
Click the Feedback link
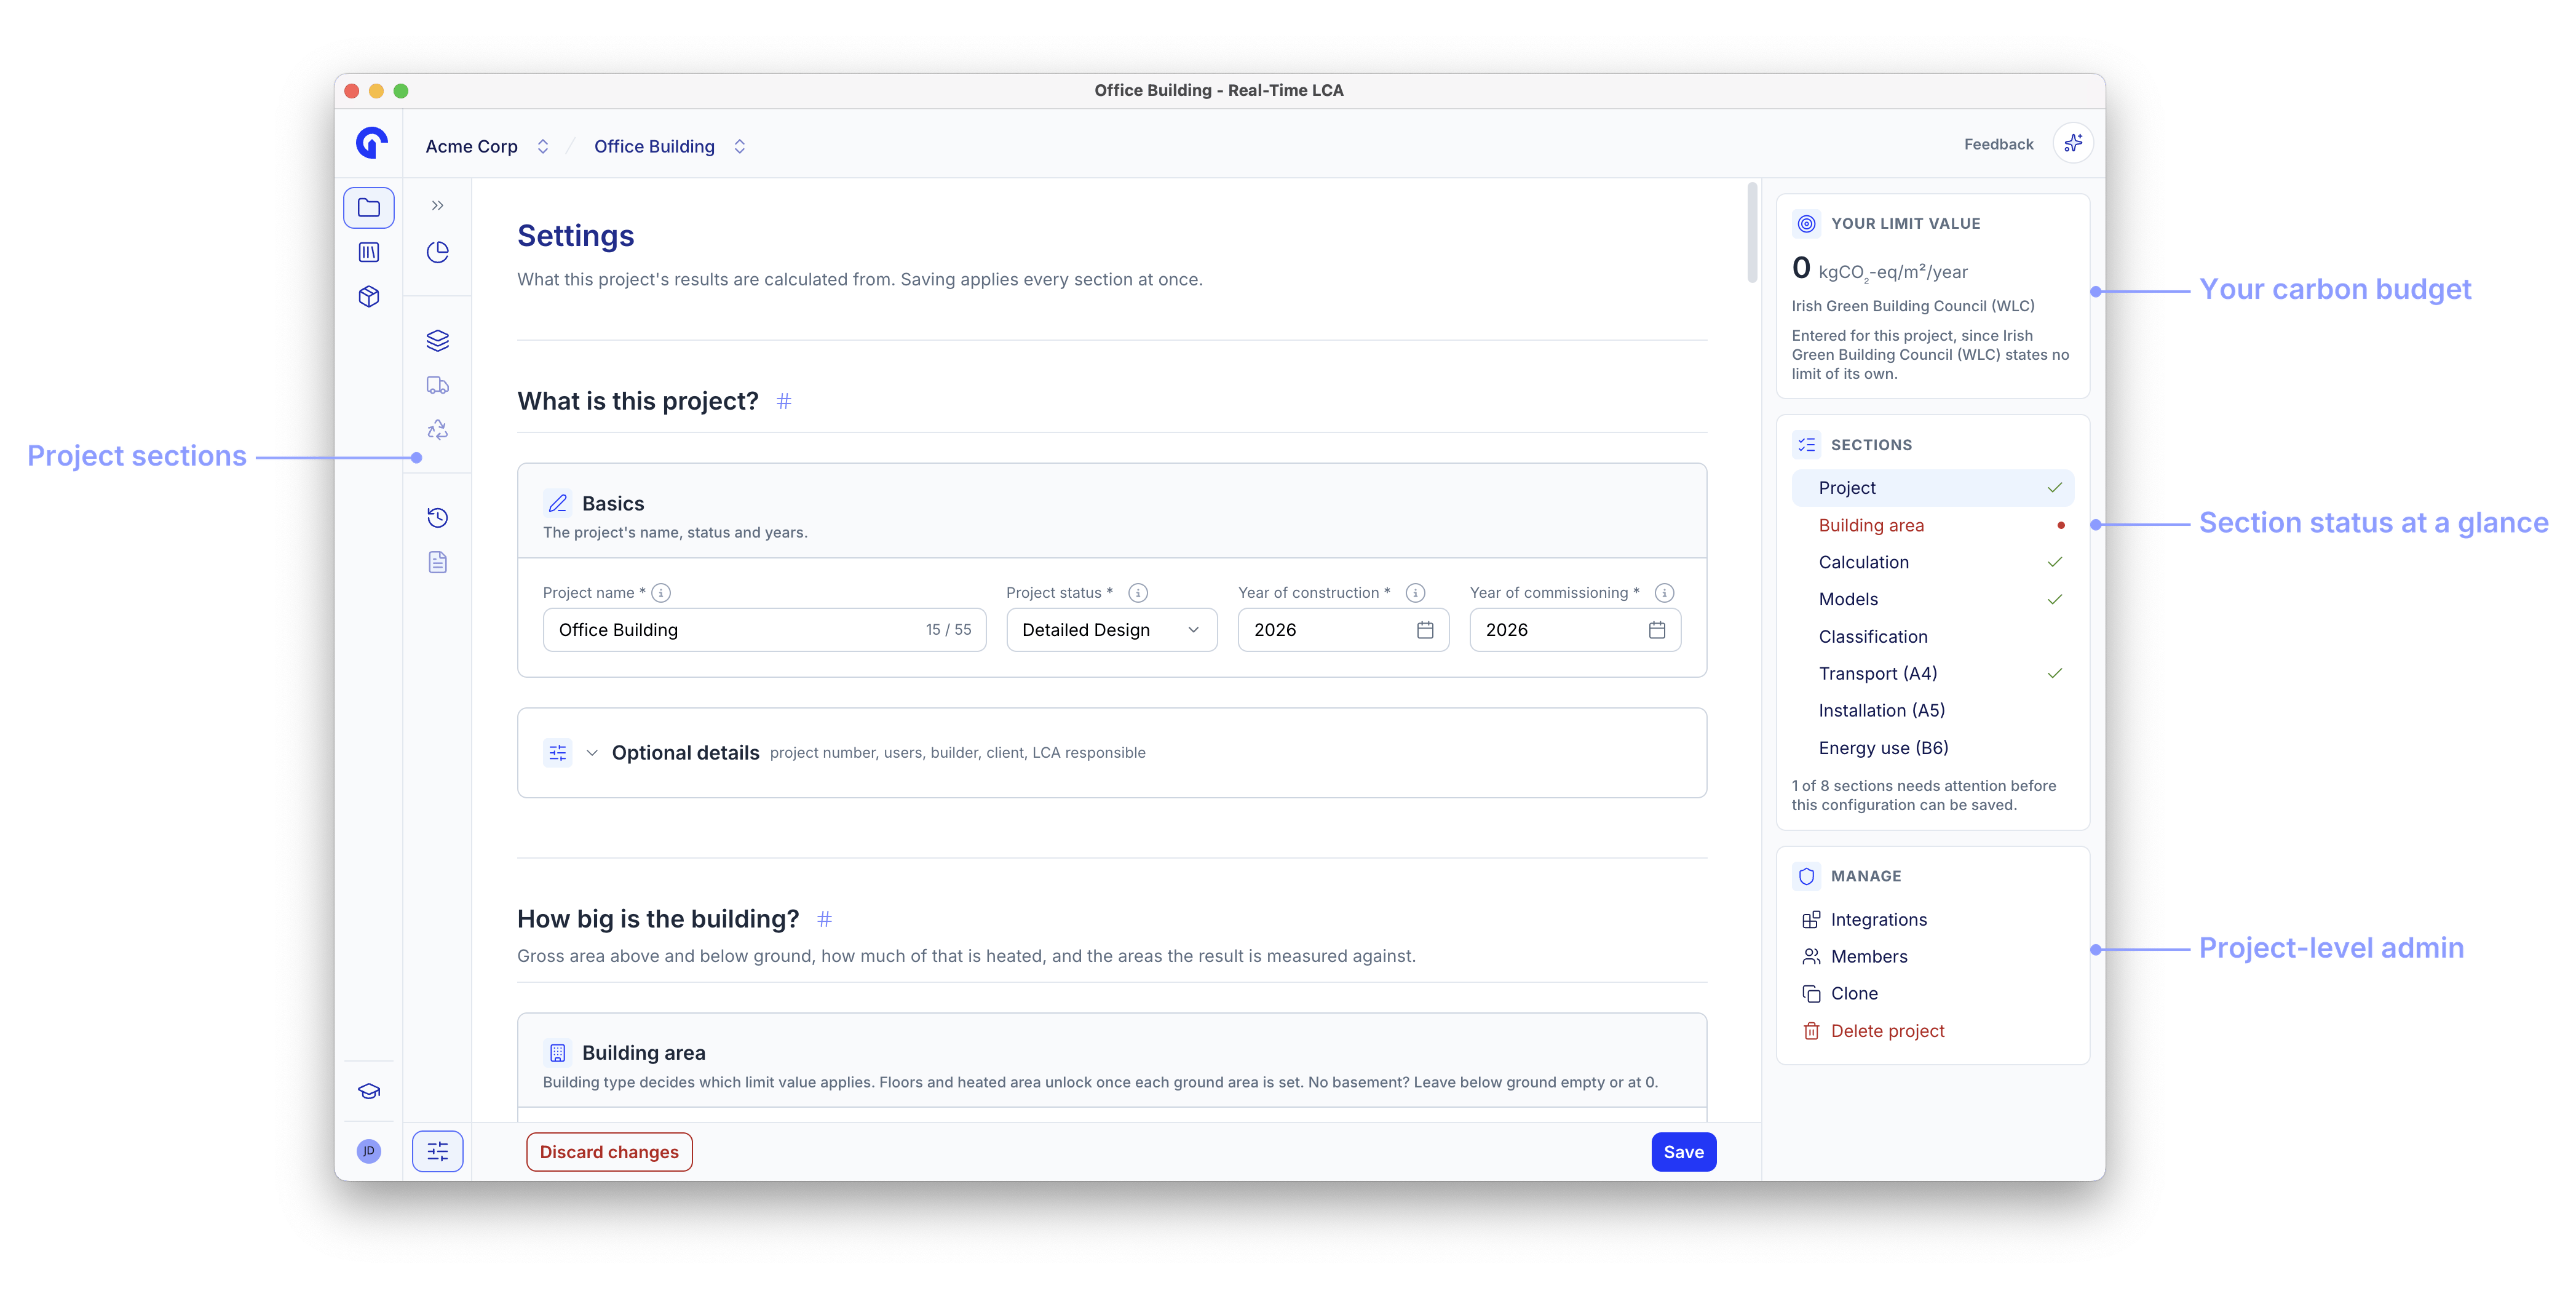1998,144
